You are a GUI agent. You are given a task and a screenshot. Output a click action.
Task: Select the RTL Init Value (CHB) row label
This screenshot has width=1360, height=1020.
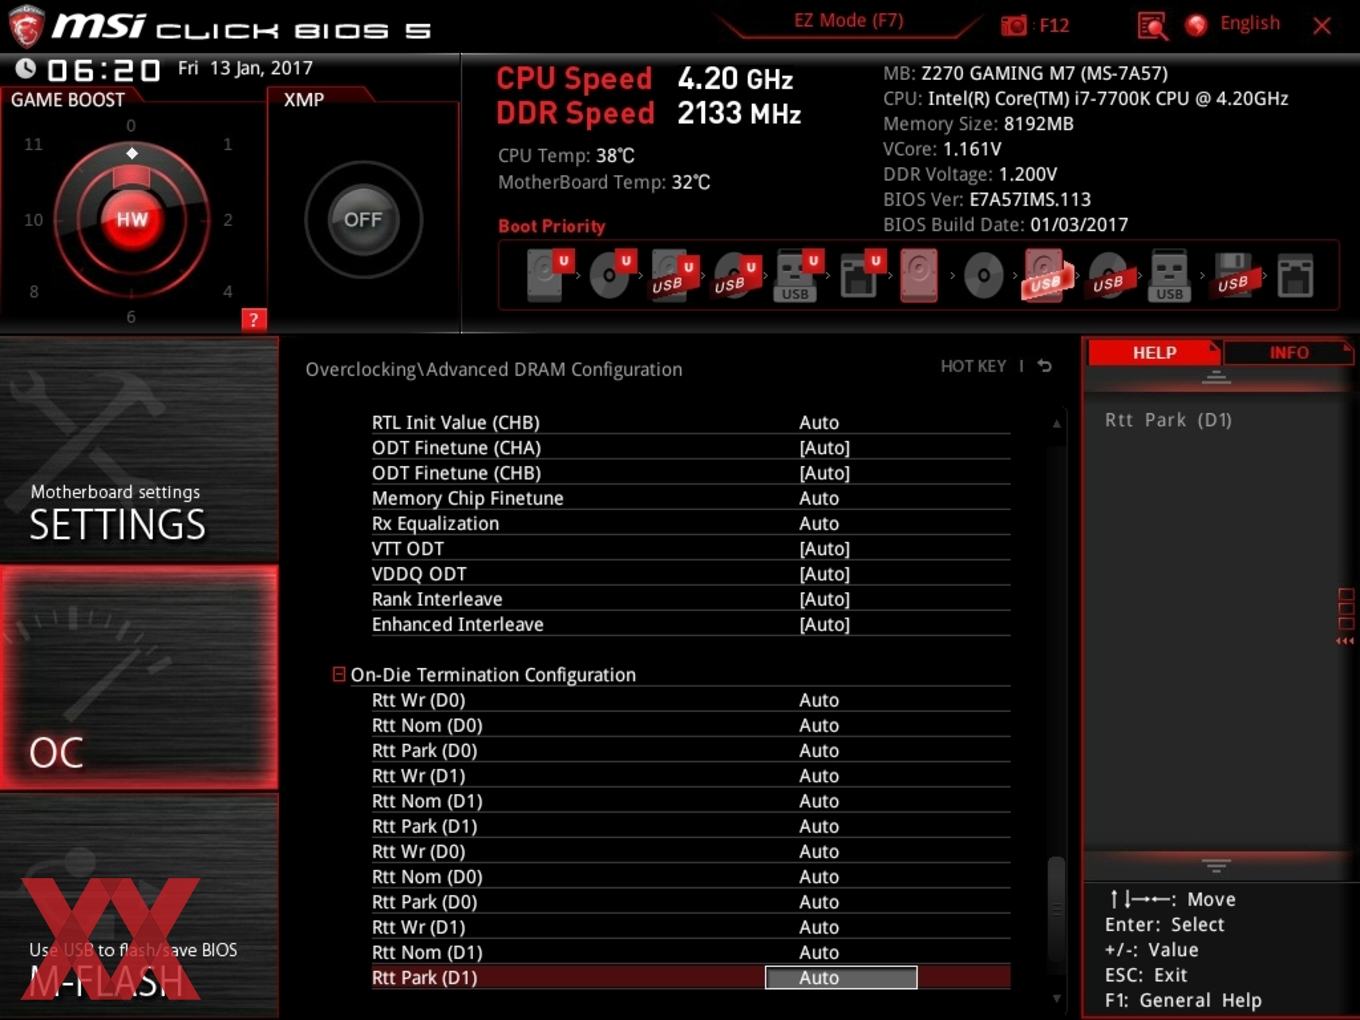pyautogui.click(x=455, y=423)
